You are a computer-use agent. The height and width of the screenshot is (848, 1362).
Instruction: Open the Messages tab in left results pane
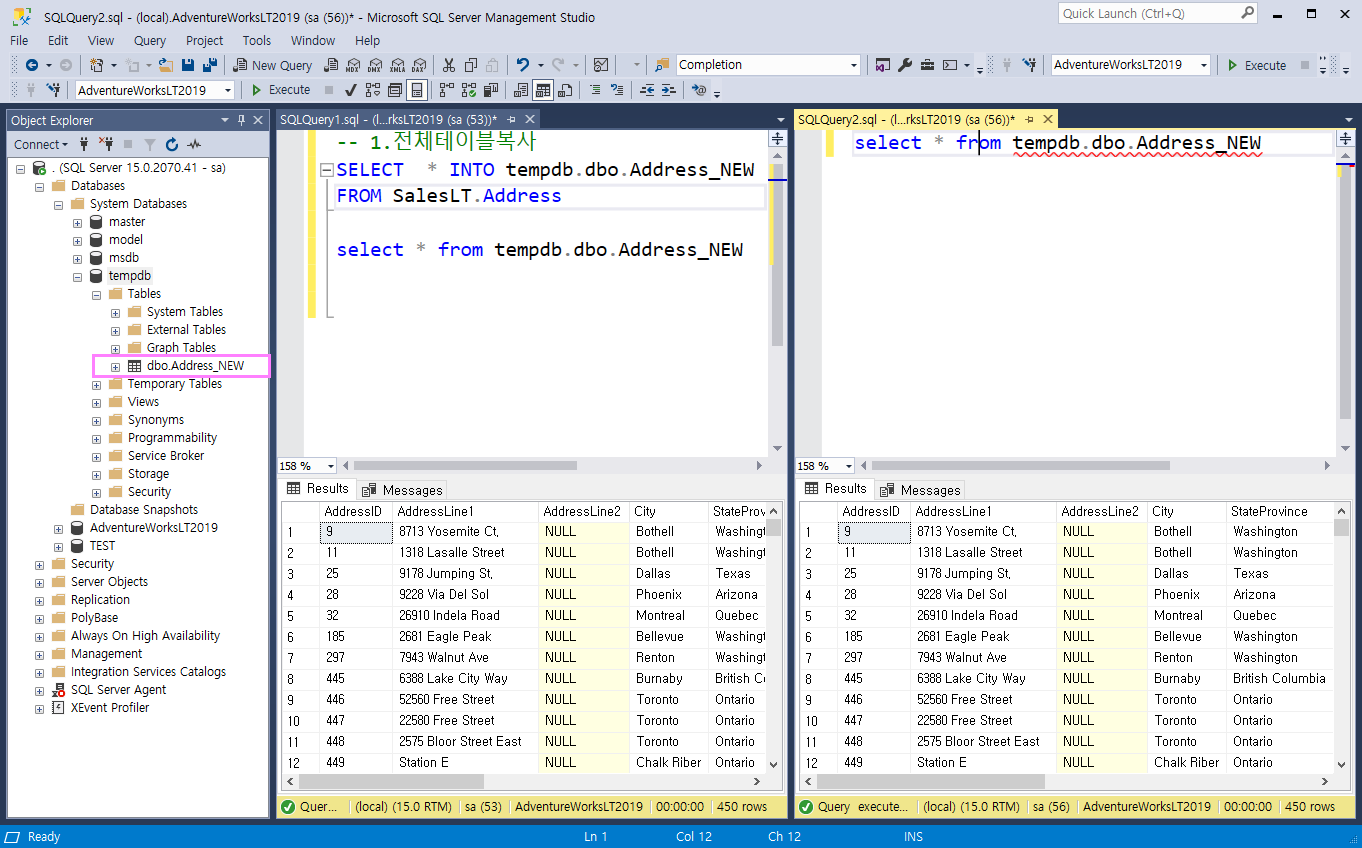(403, 490)
